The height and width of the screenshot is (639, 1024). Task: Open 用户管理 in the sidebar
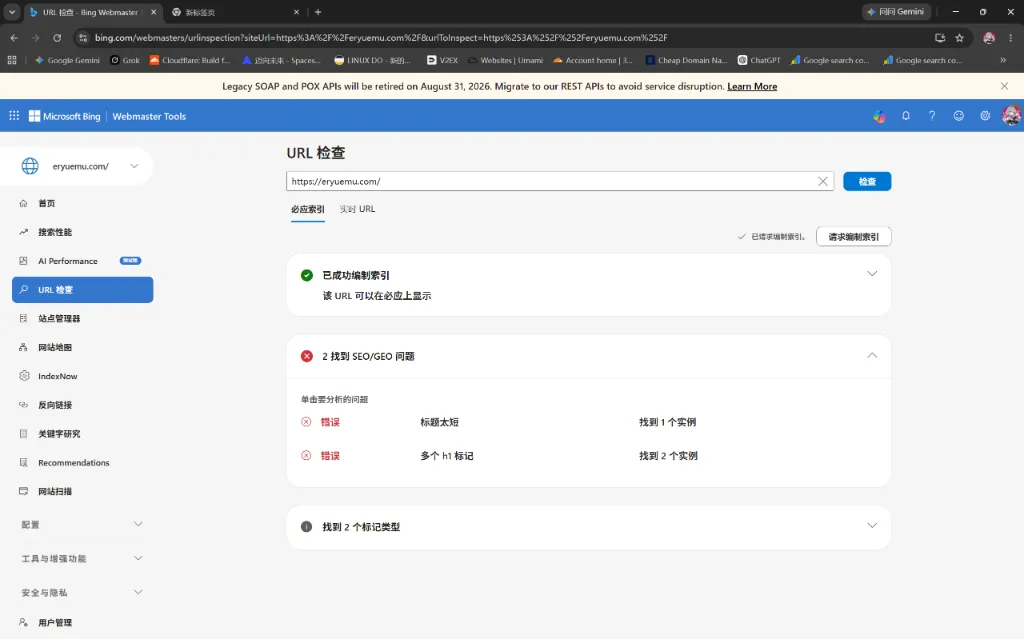(x=82, y=623)
